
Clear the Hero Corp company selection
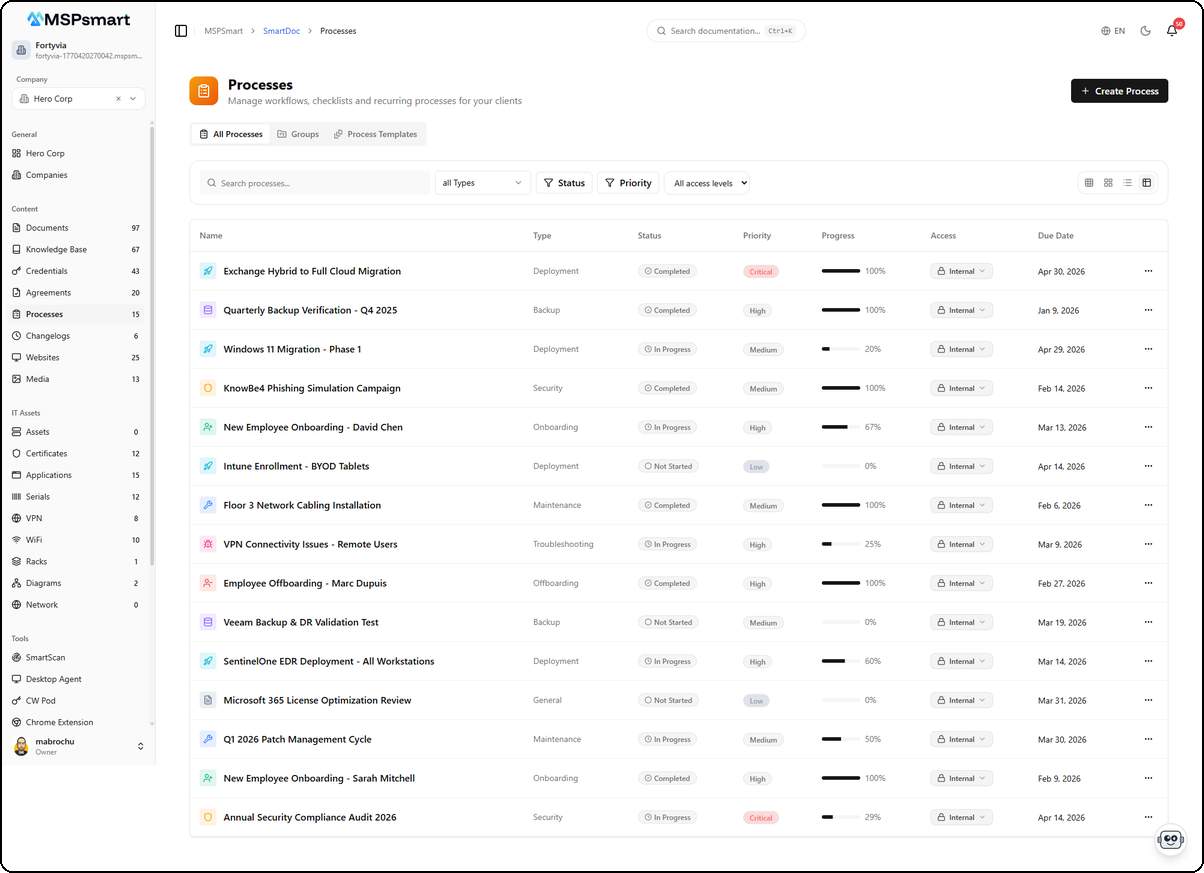tap(117, 98)
